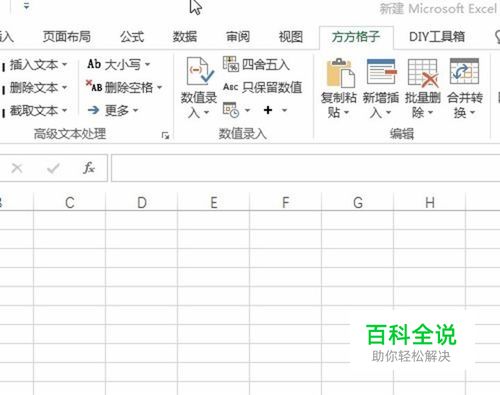Select column C header

[x=70, y=202]
